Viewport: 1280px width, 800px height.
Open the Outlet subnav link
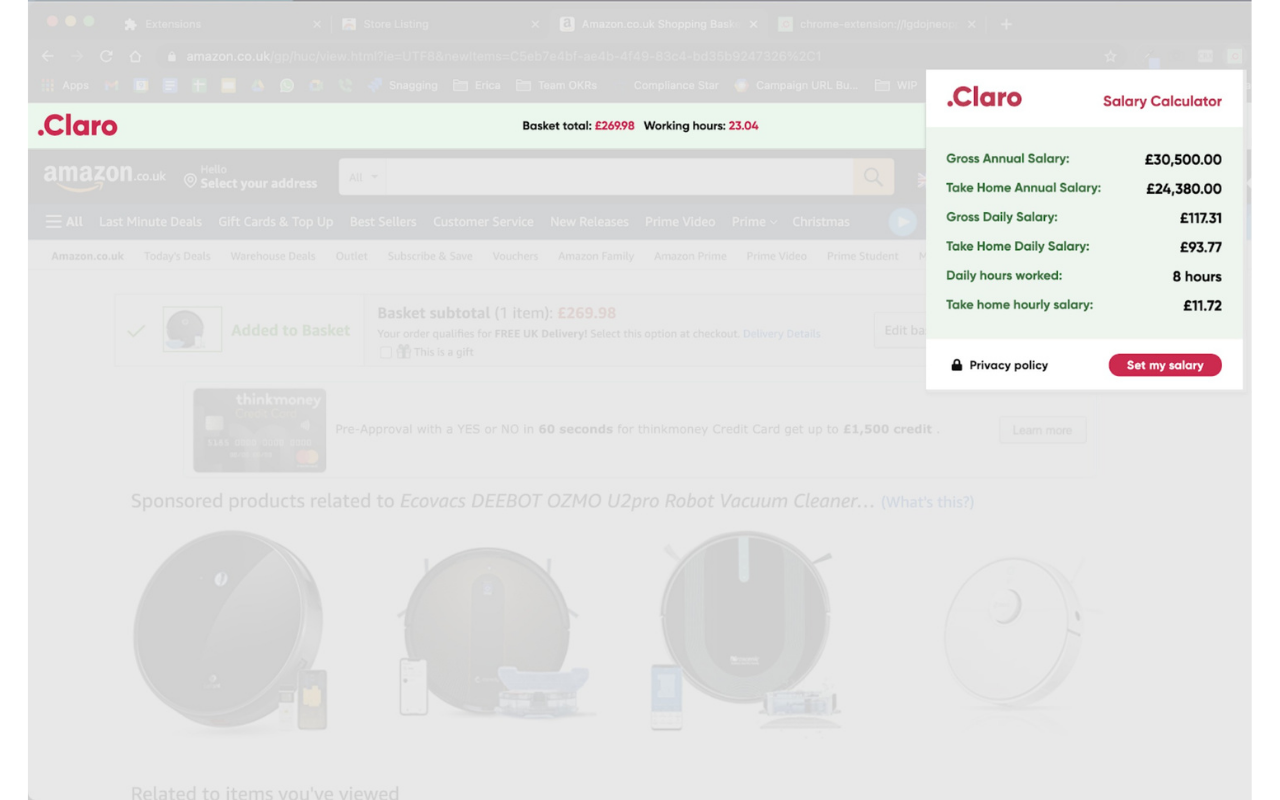[x=351, y=256]
